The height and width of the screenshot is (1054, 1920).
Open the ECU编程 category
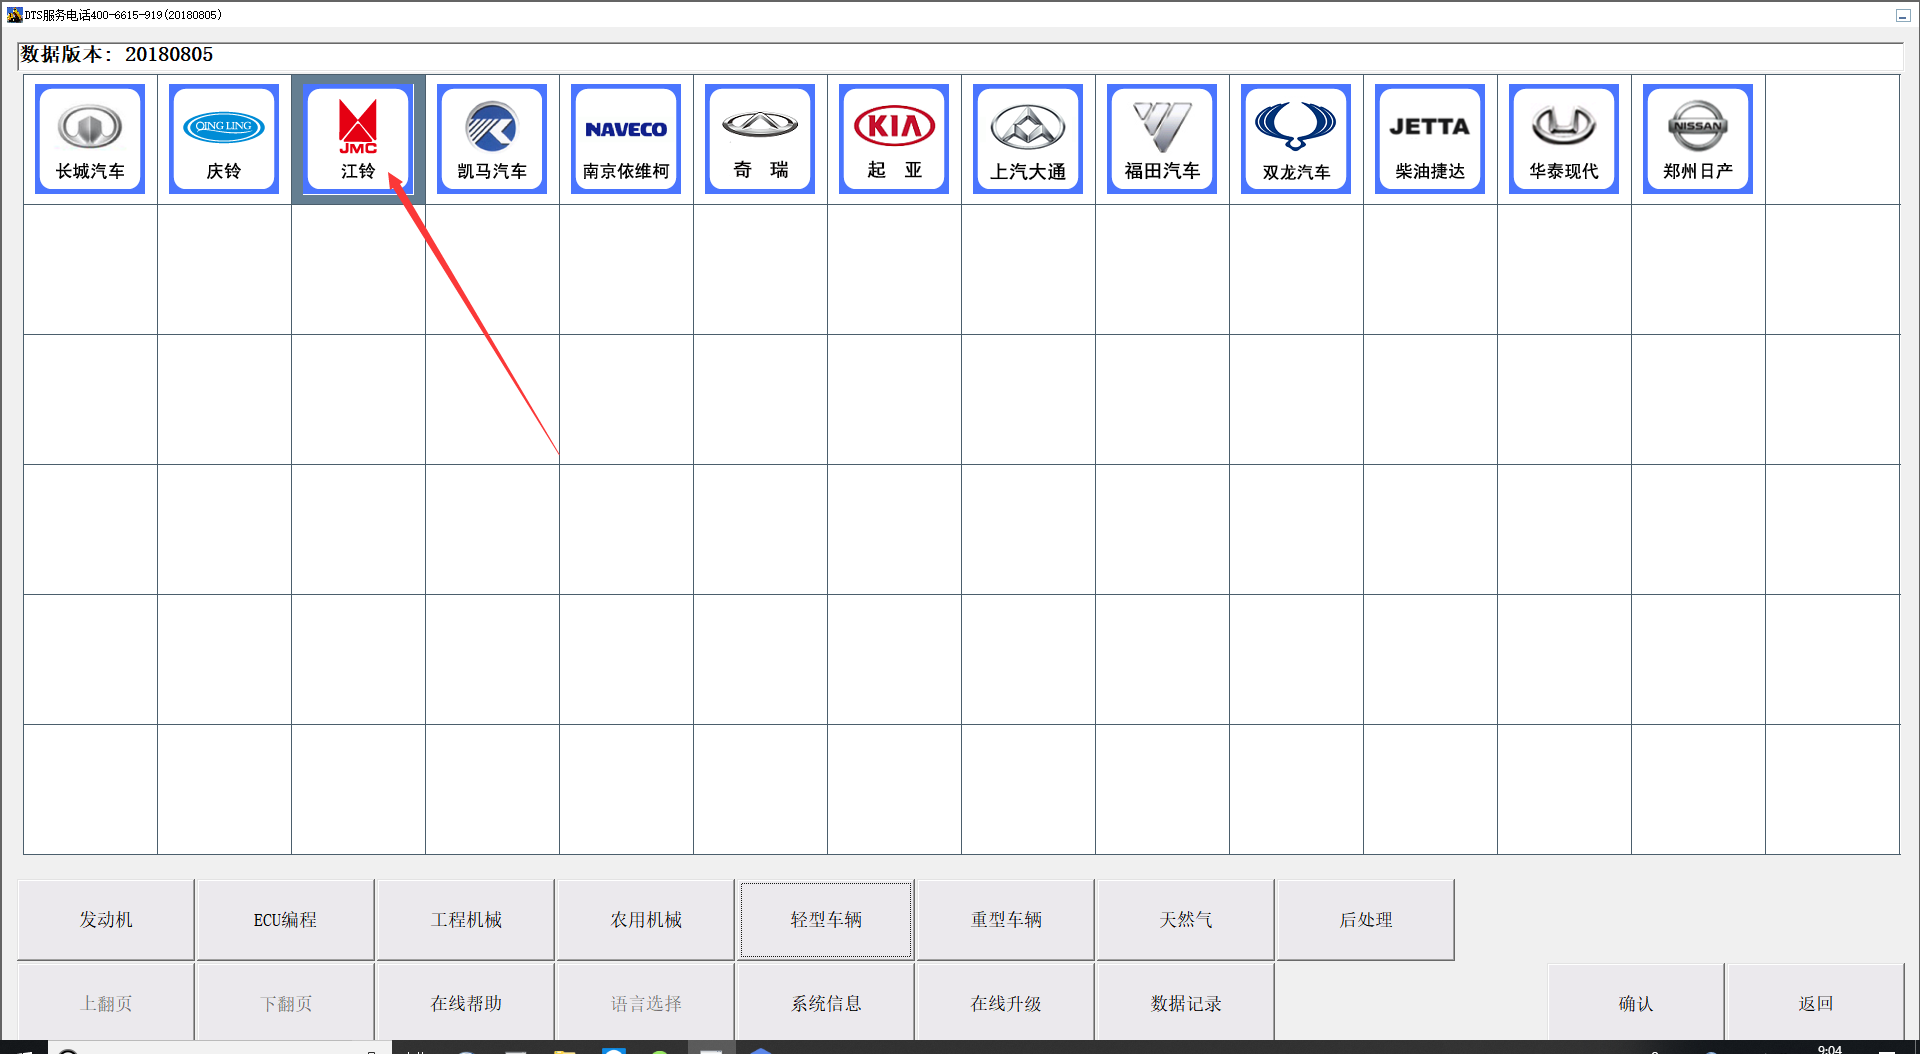coord(285,920)
